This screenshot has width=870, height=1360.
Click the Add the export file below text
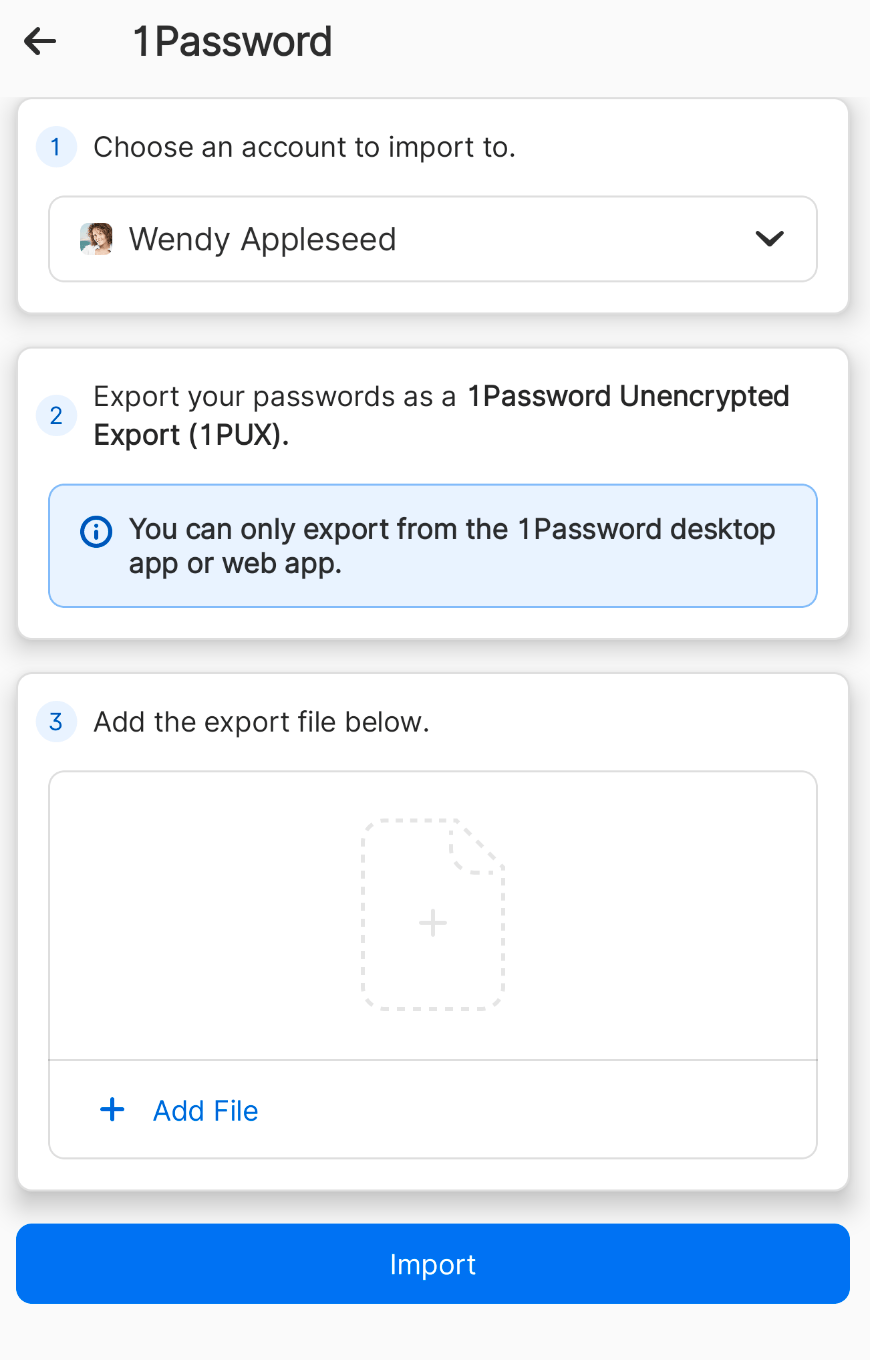pos(259,721)
